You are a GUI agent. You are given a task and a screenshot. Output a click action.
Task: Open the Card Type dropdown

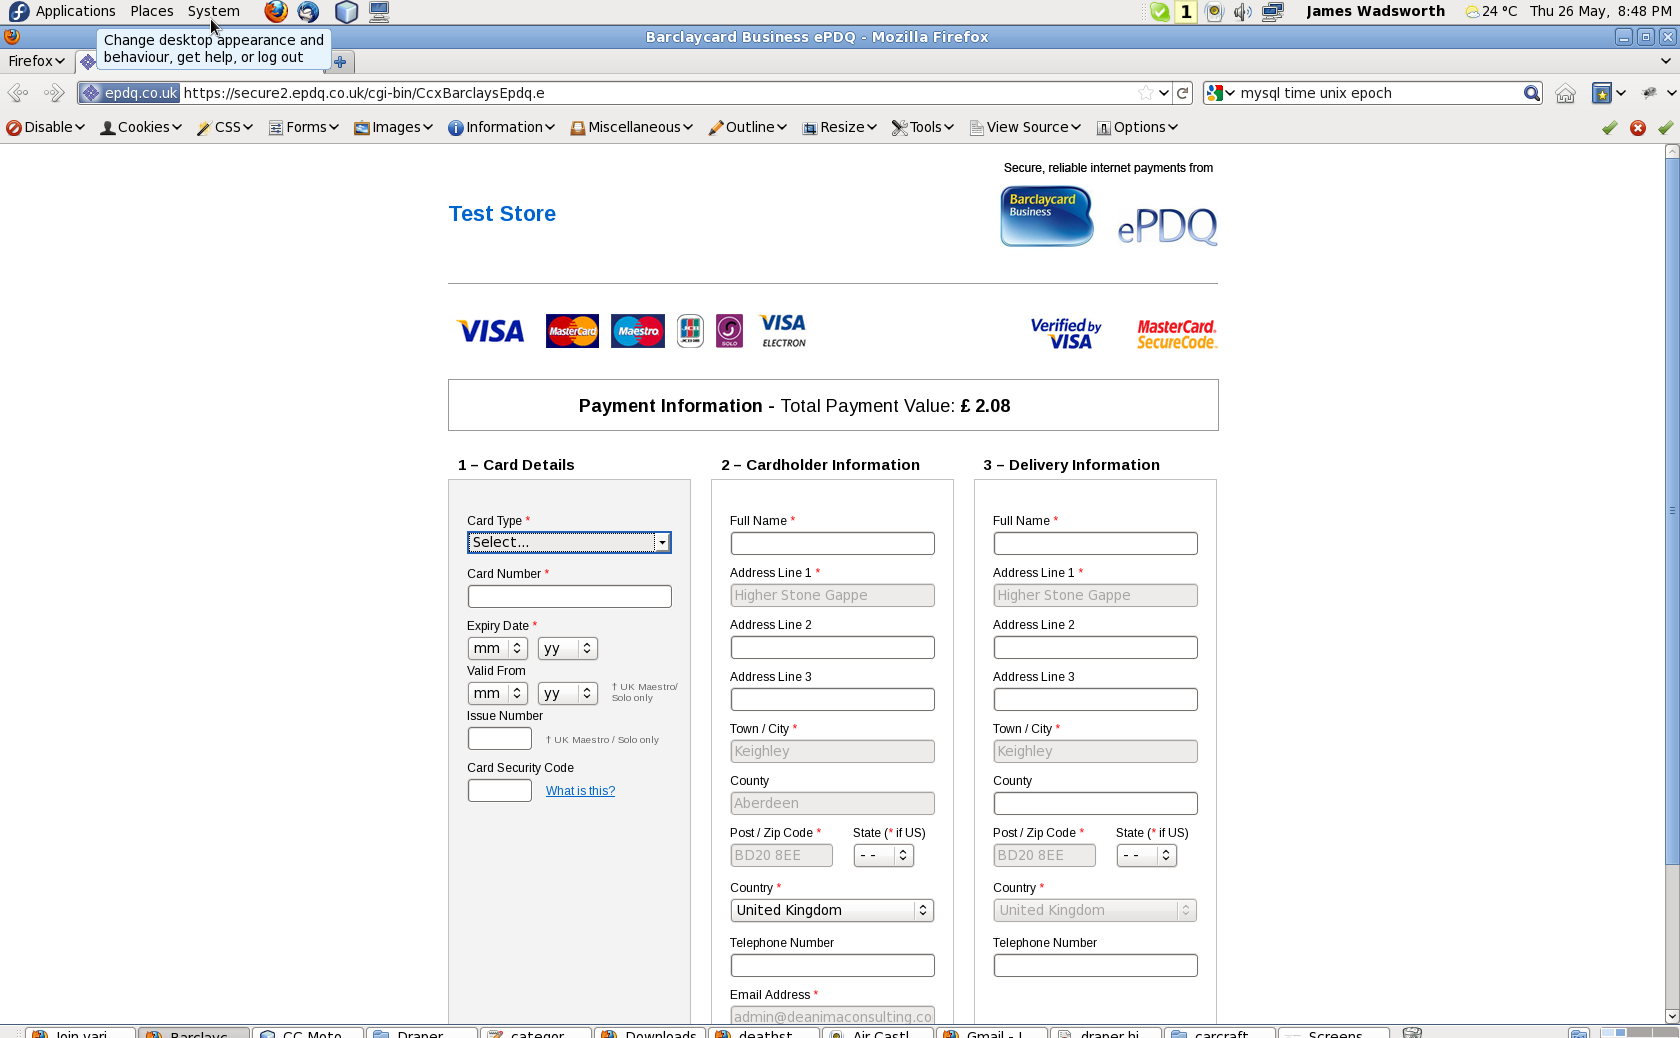point(569,542)
